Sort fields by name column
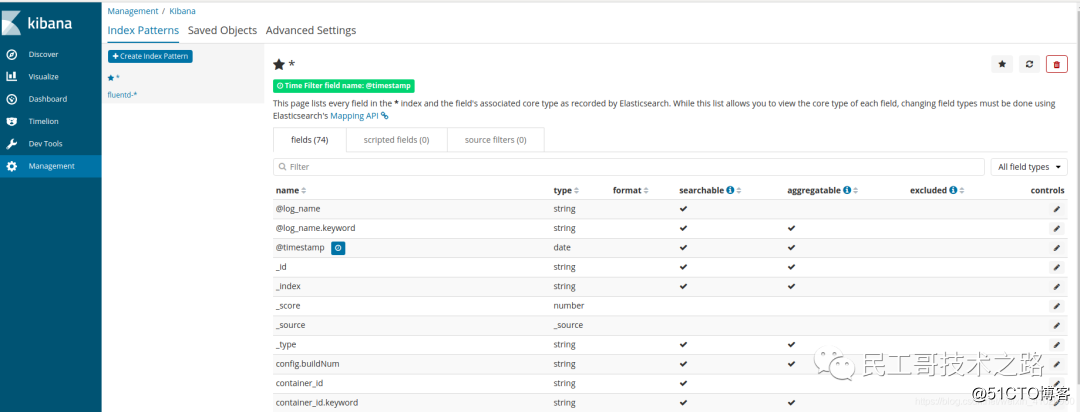The image size is (1080, 412). [291, 190]
